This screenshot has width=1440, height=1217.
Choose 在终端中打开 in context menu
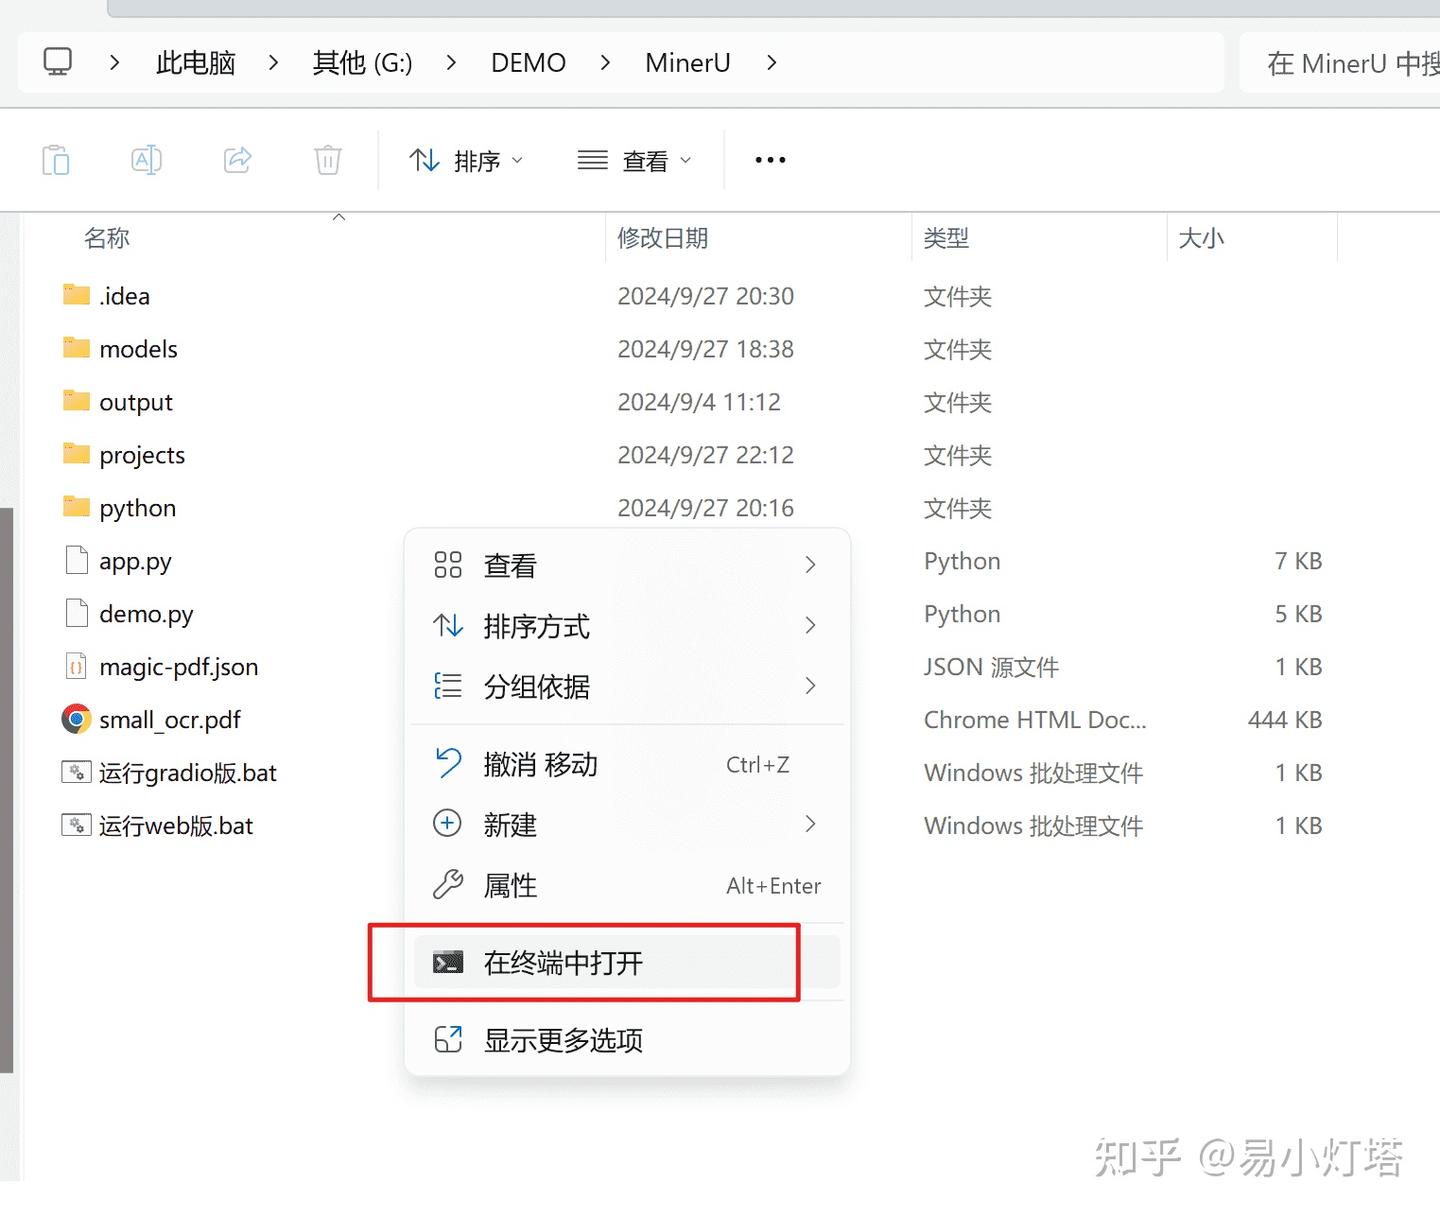tap(627, 962)
